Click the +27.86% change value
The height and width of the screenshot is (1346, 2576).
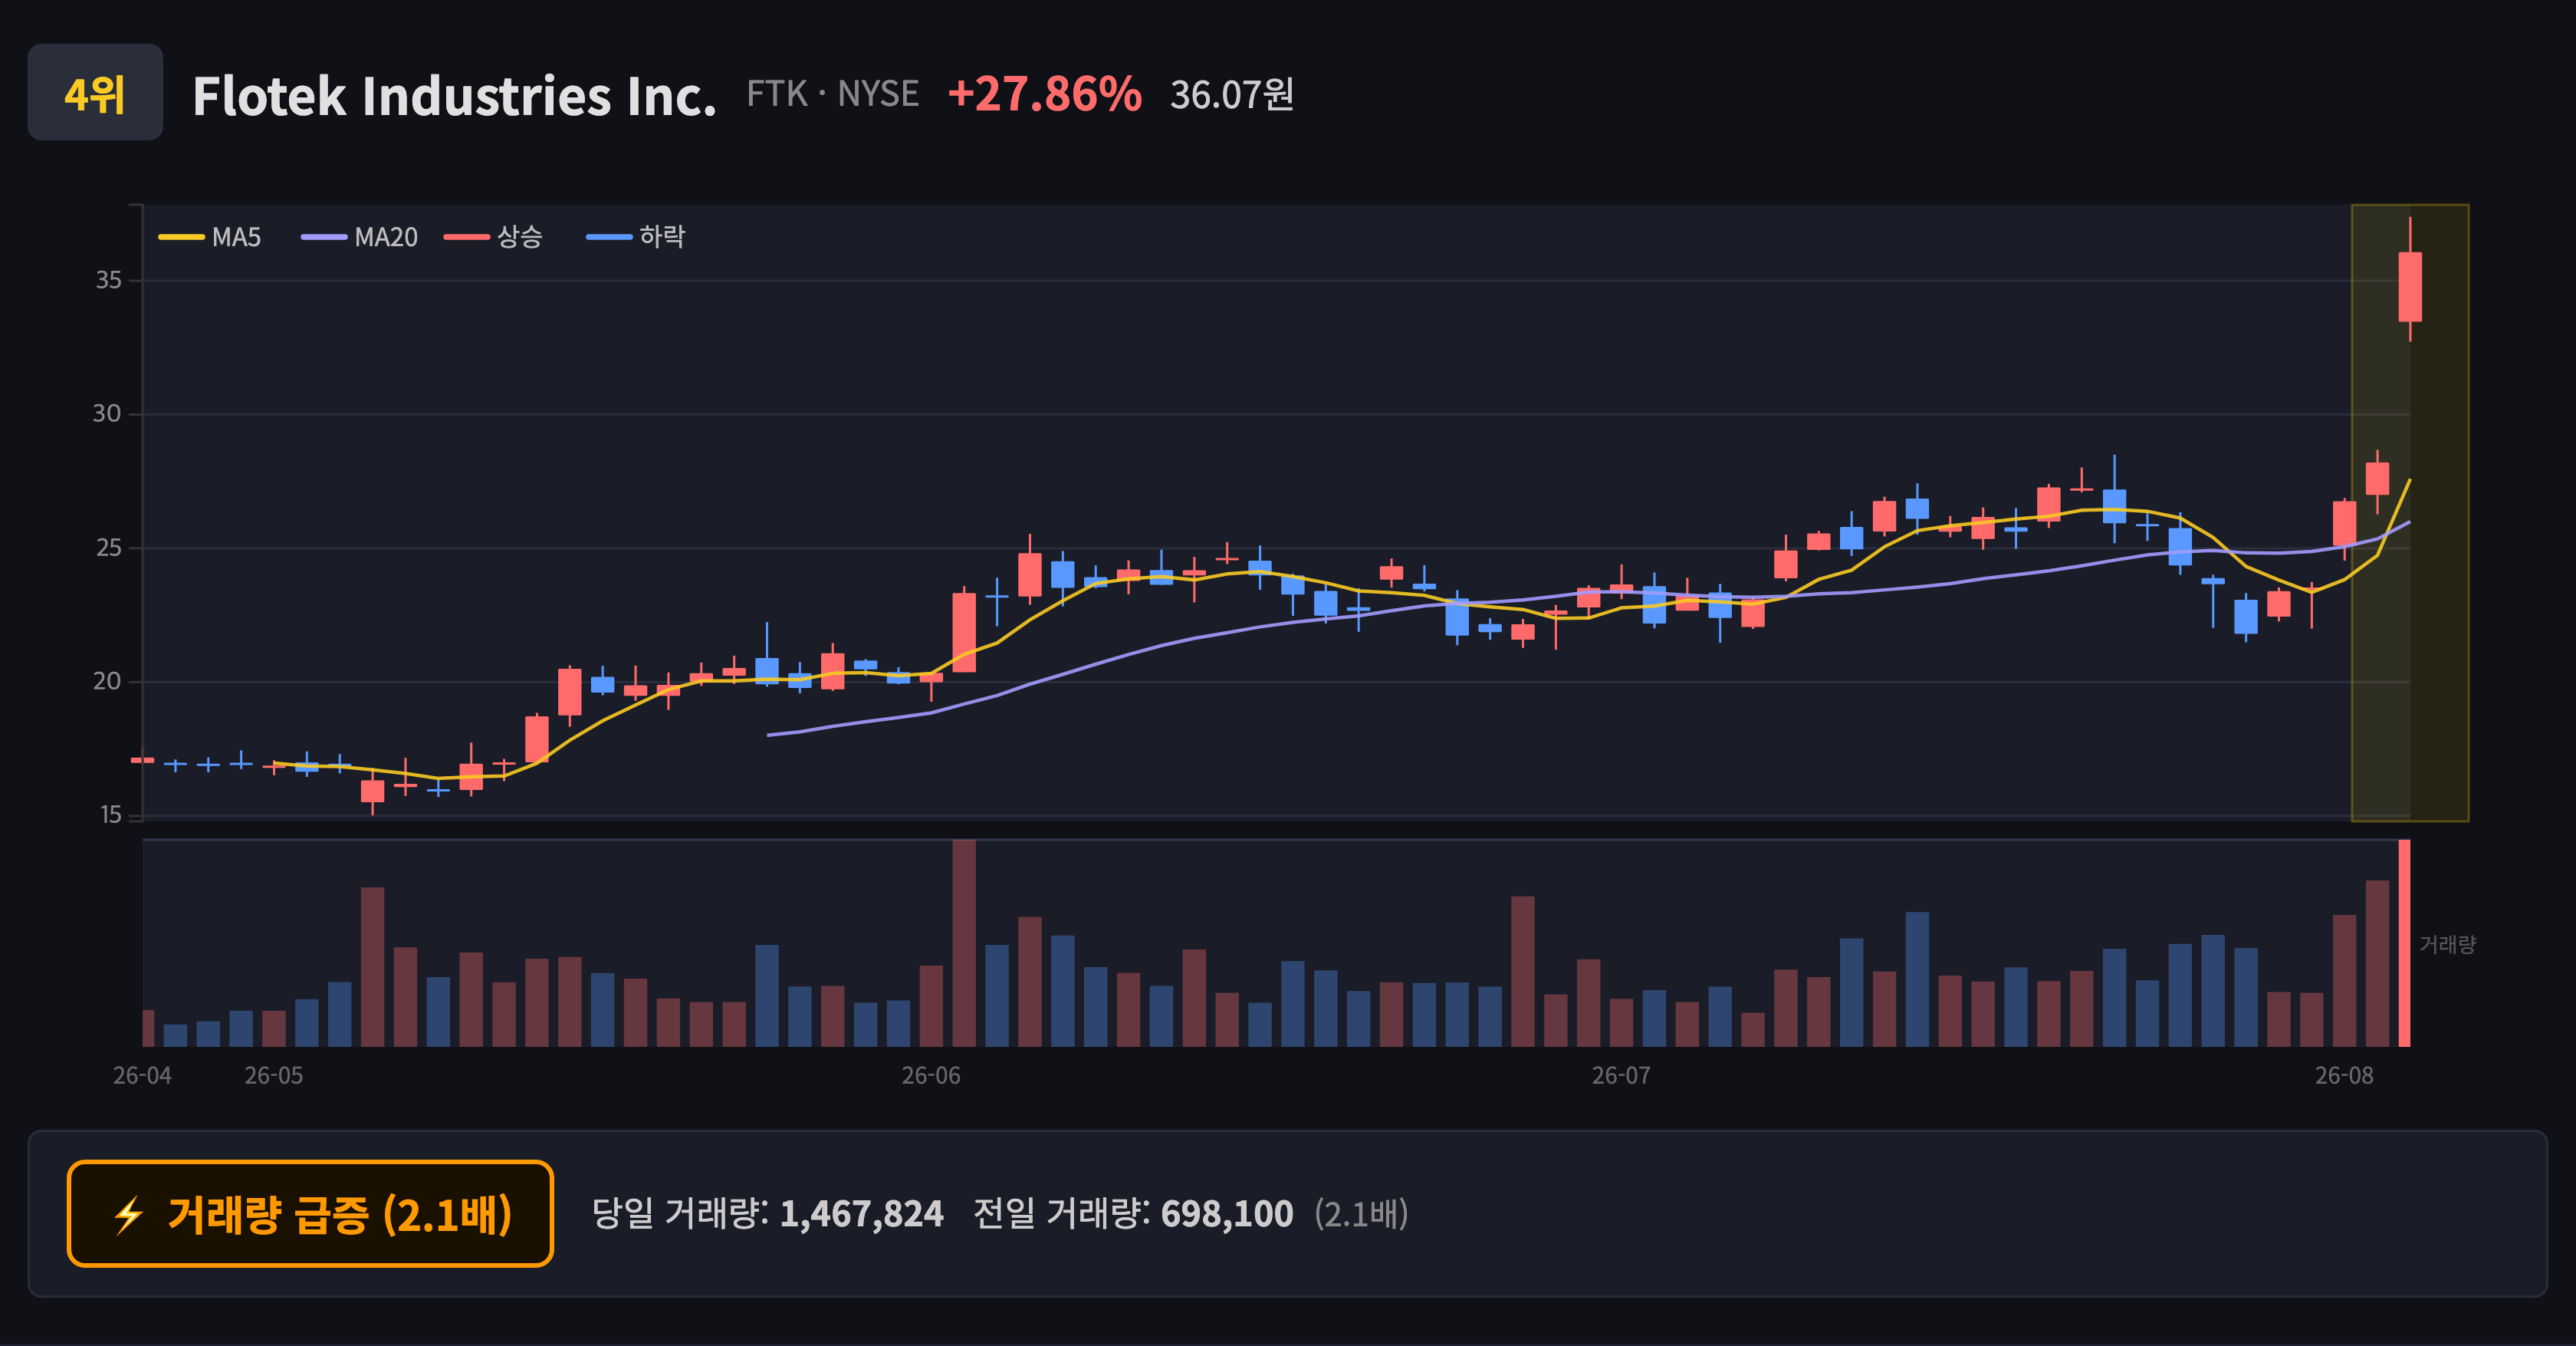[x=1044, y=94]
